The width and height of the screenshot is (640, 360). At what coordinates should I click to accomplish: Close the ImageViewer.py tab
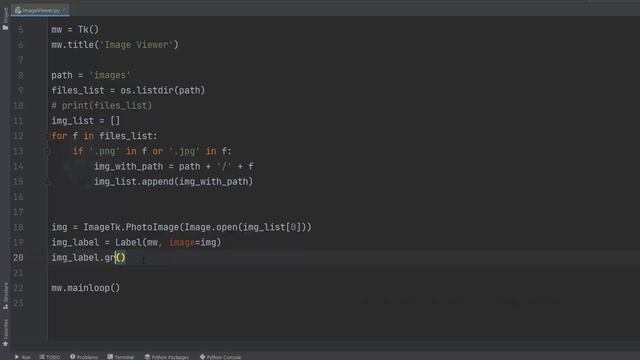coord(65,10)
